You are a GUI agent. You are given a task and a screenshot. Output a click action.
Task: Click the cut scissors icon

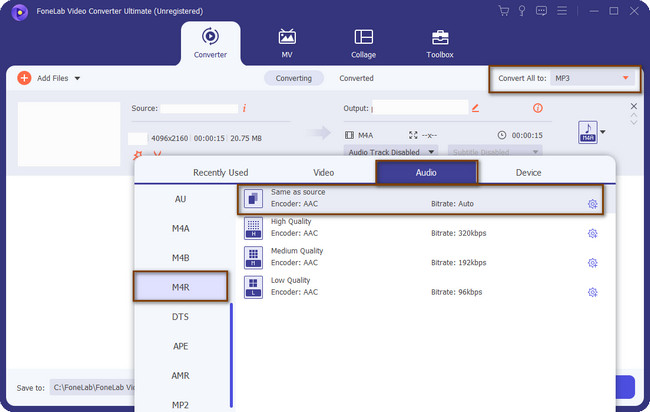pos(157,154)
